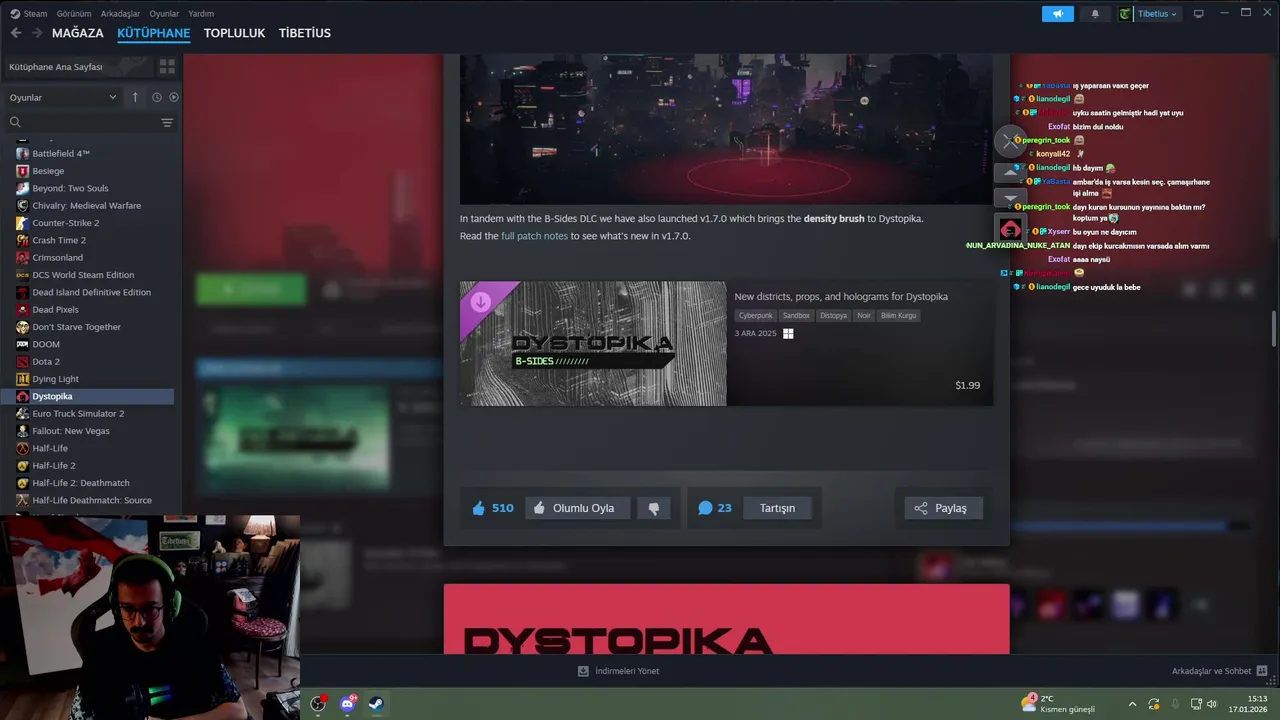Viewport: 1280px width, 720px height.
Task: Open Discord from the taskbar
Action: coord(347,704)
